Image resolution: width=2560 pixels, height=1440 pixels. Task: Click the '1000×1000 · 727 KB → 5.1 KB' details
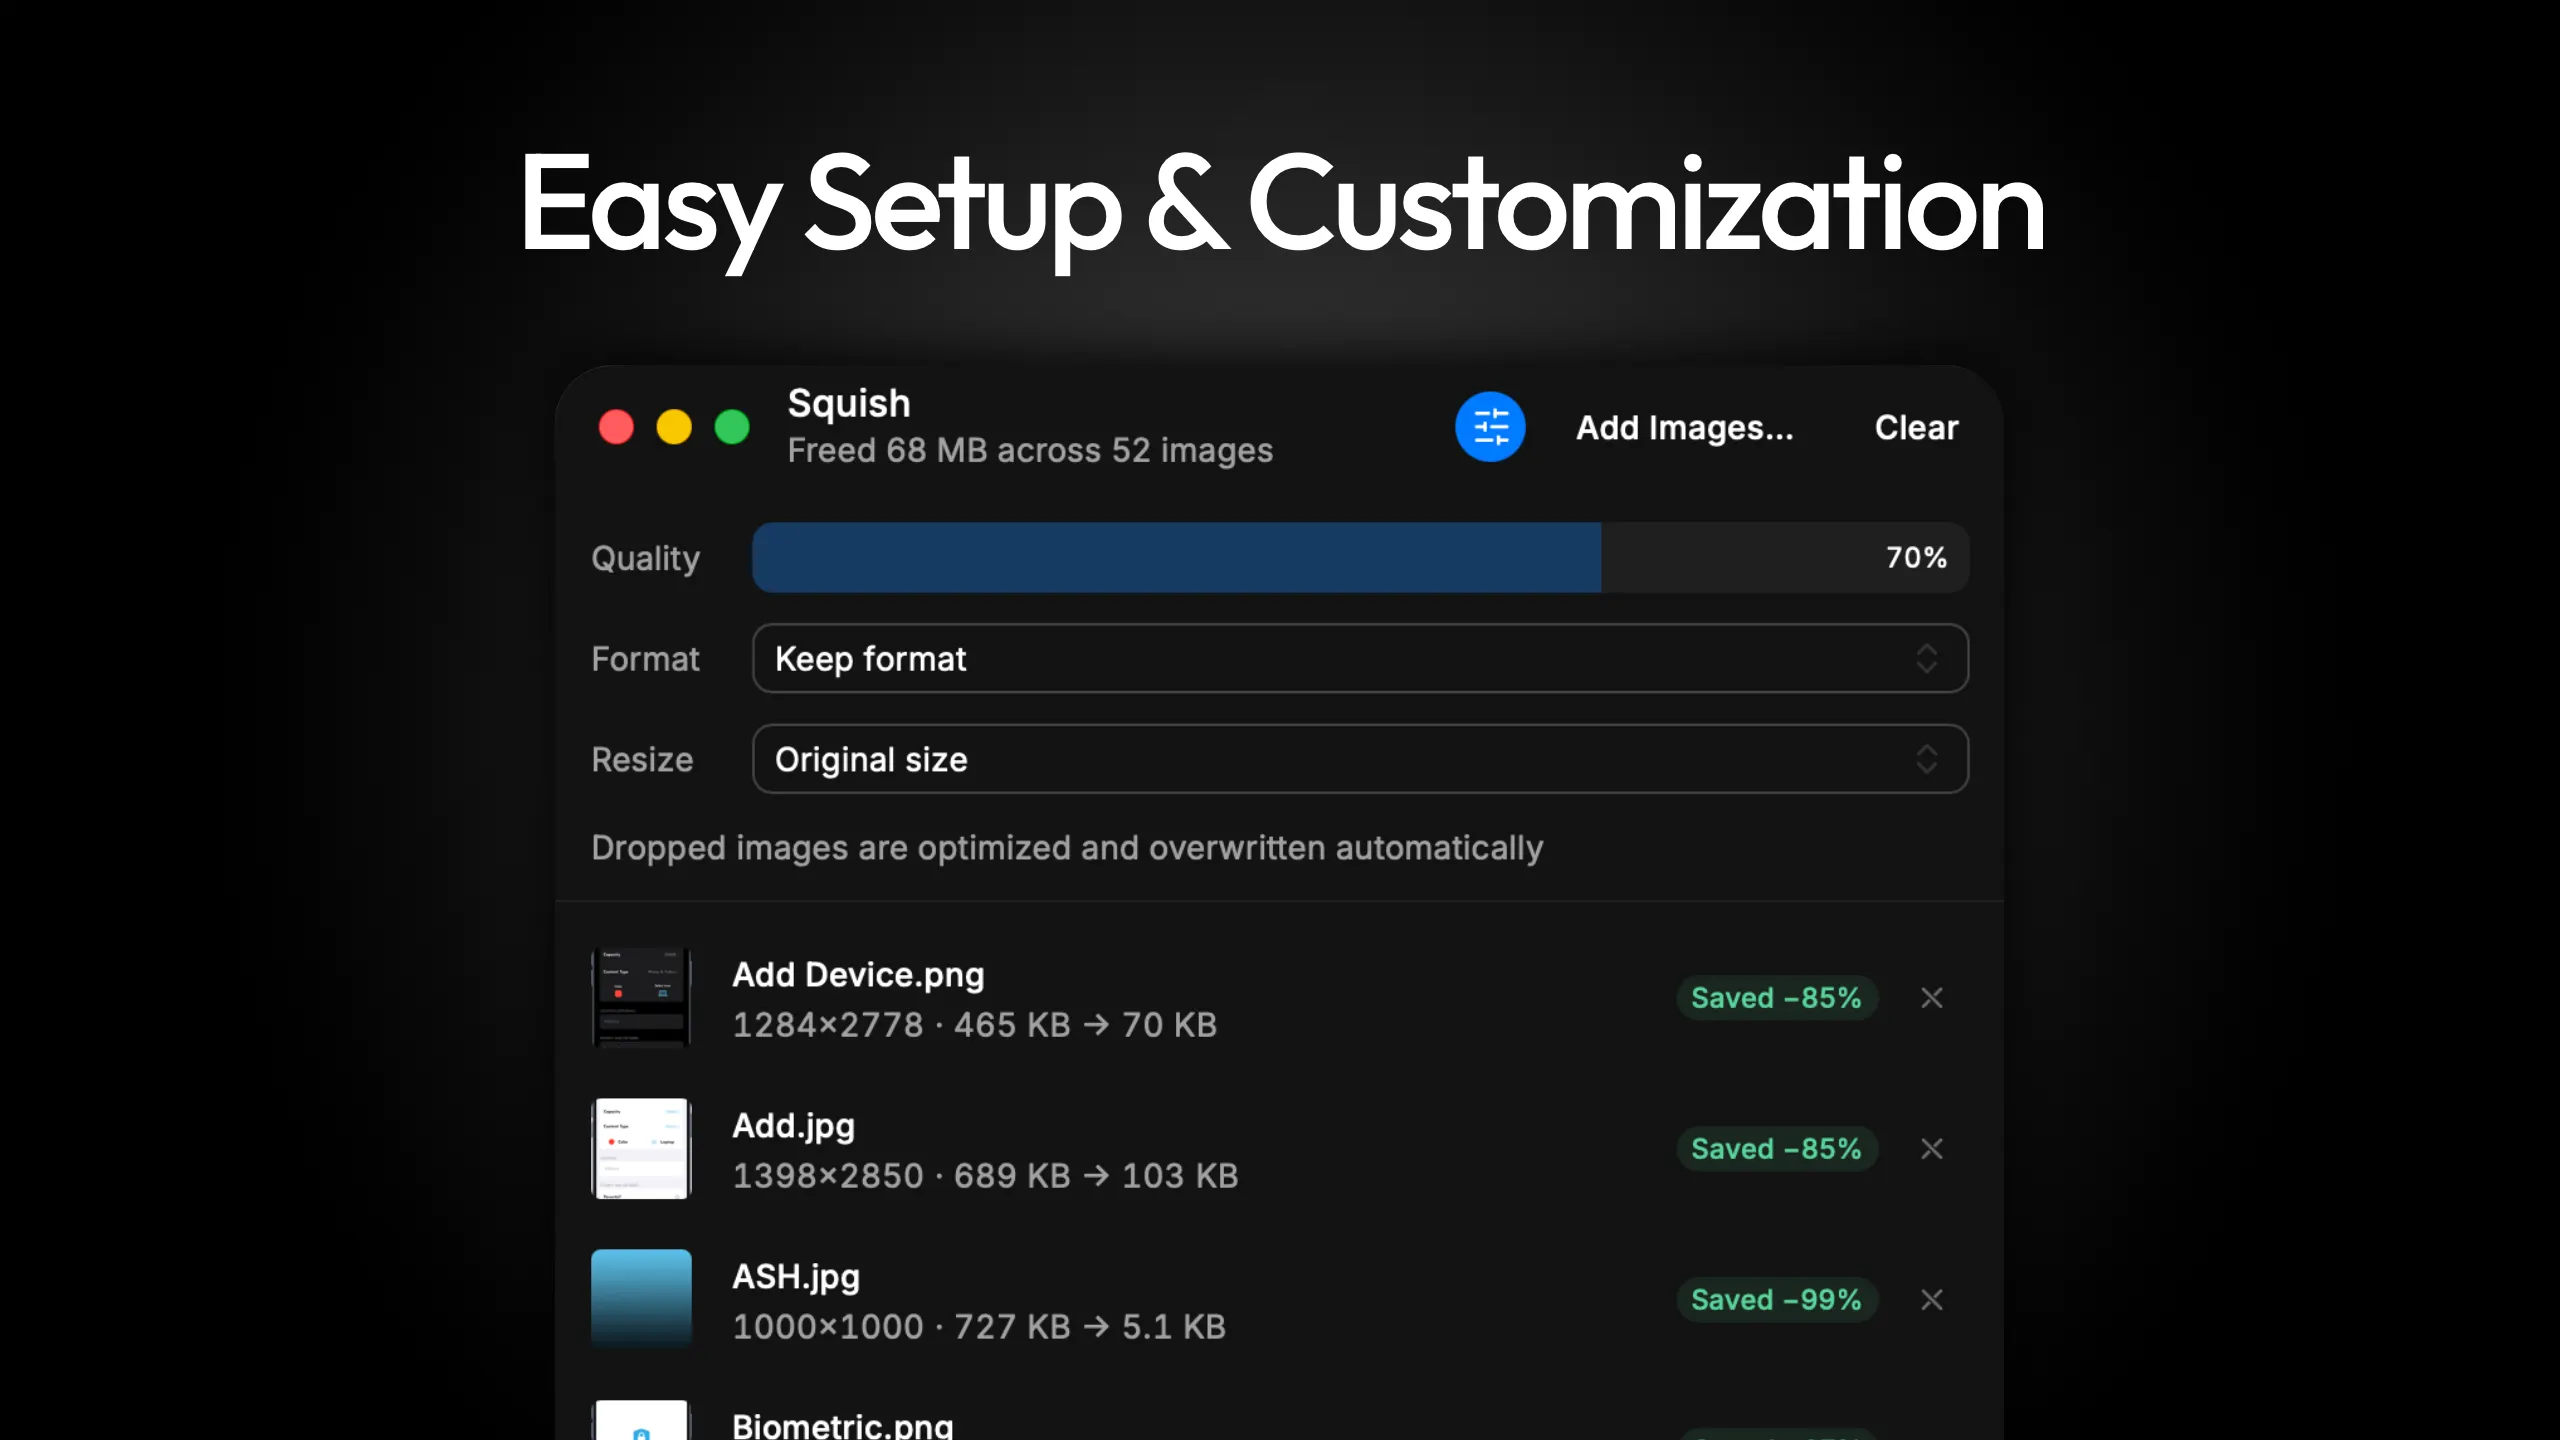tap(979, 1327)
